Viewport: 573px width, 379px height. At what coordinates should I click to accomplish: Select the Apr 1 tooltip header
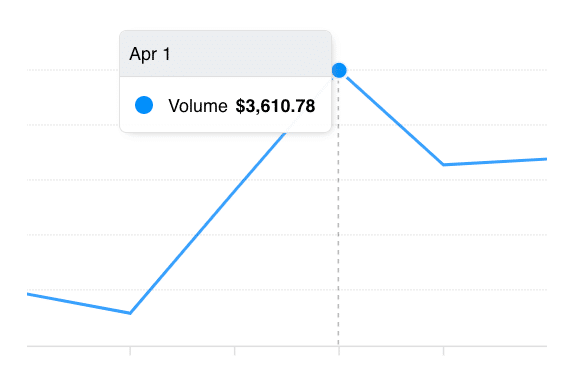click(x=225, y=54)
